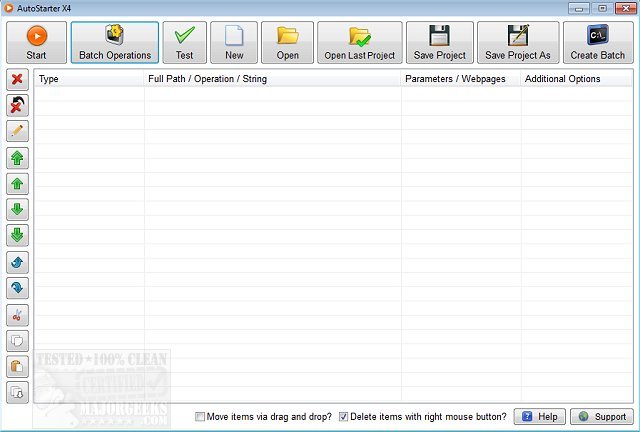Delete selected item with red X
The image size is (640, 432).
coord(17,79)
